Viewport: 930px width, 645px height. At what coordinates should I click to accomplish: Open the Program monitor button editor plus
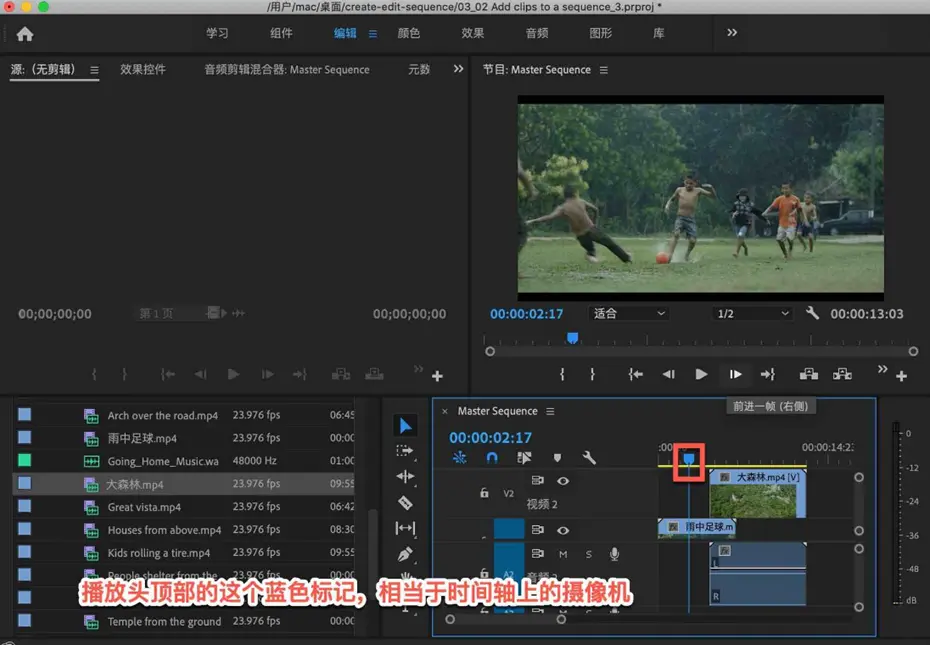tap(902, 376)
